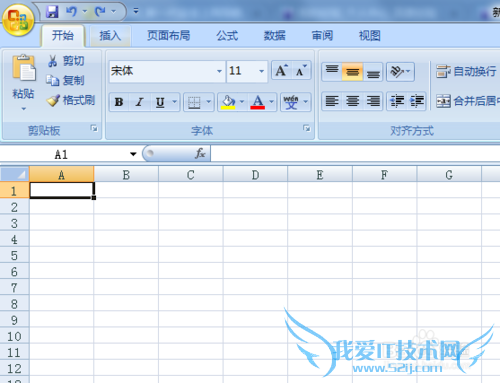Go to the 数据 tab

[275, 35]
